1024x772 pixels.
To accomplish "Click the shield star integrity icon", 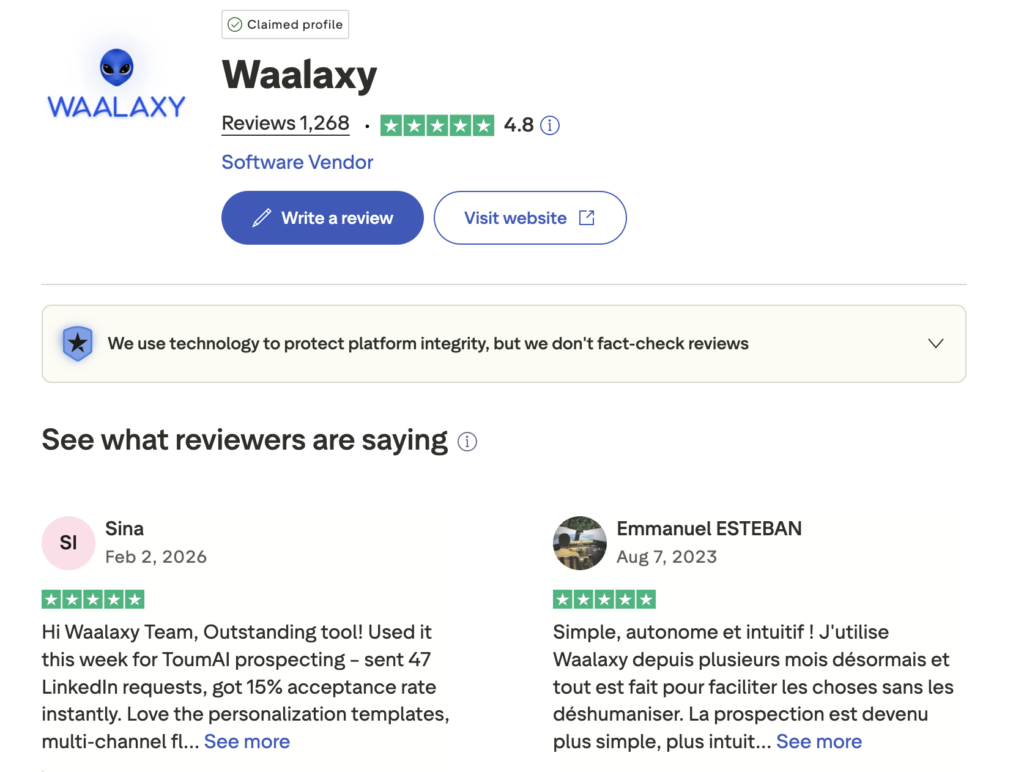I will 77,343.
